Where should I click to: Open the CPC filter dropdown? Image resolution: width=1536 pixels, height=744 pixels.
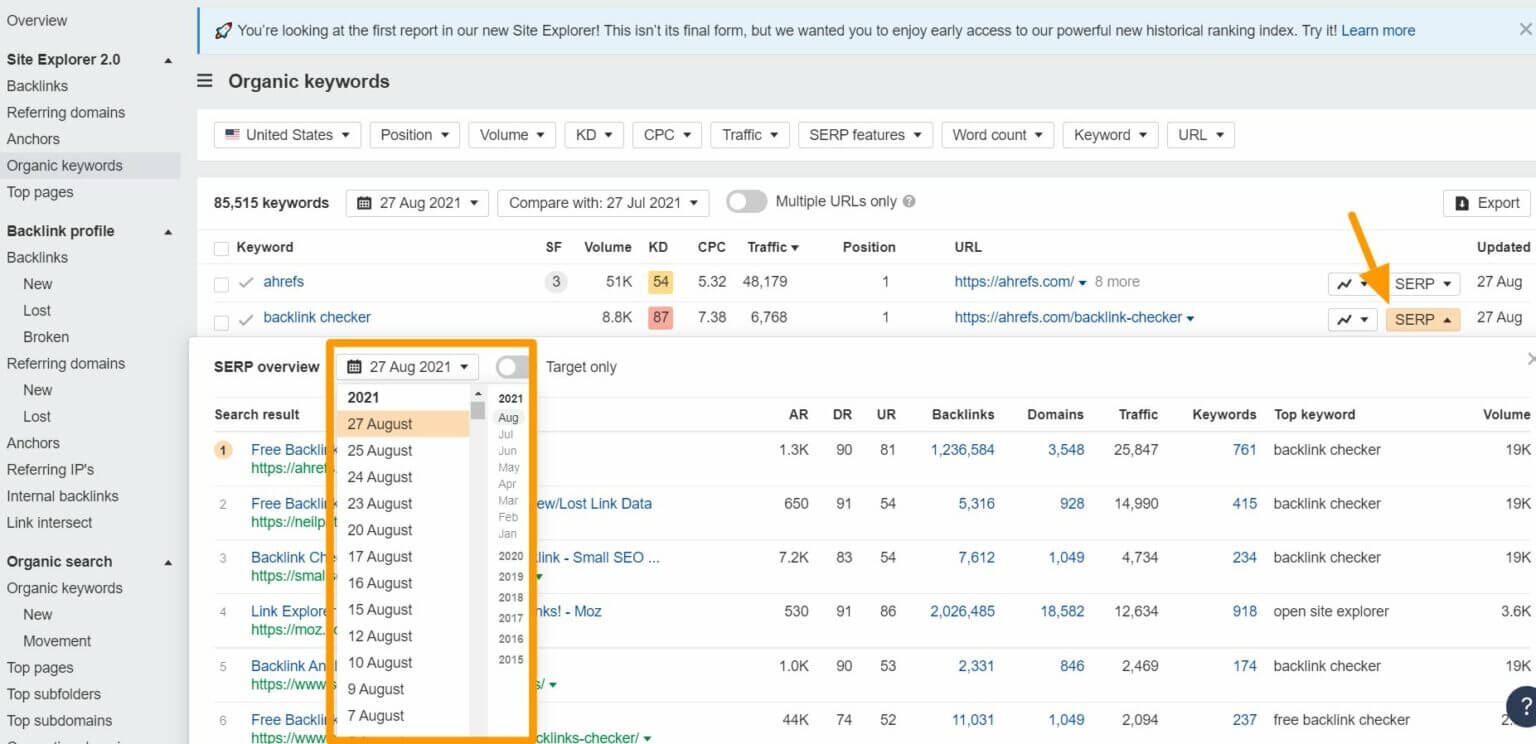667,135
